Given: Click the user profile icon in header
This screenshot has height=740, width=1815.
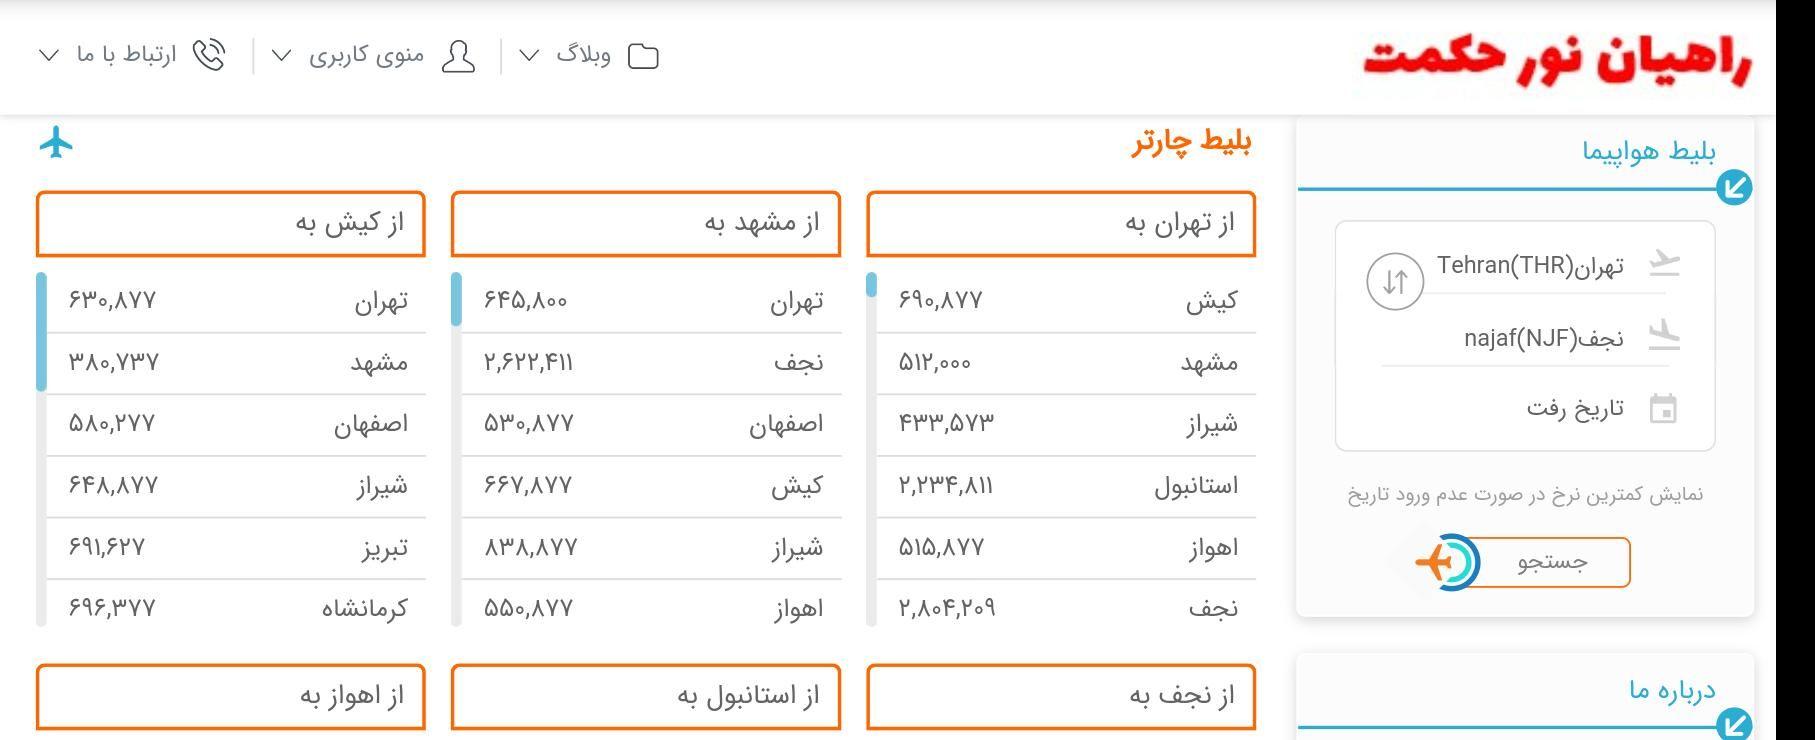Looking at the screenshot, I should pyautogui.click(x=458, y=56).
